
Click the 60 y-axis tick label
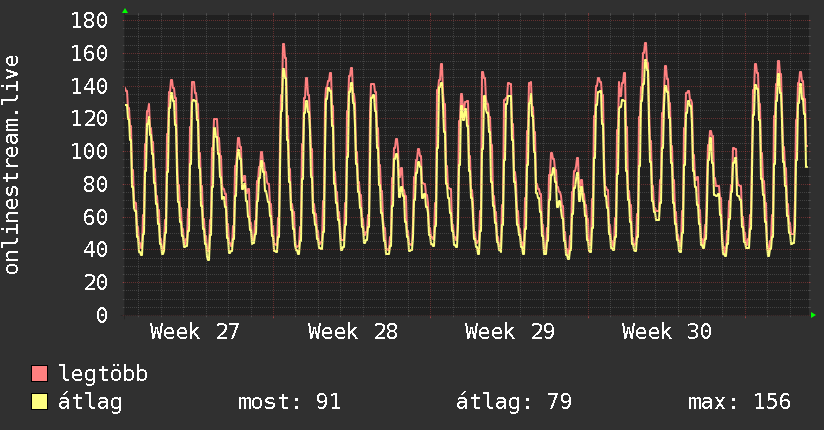coord(96,217)
